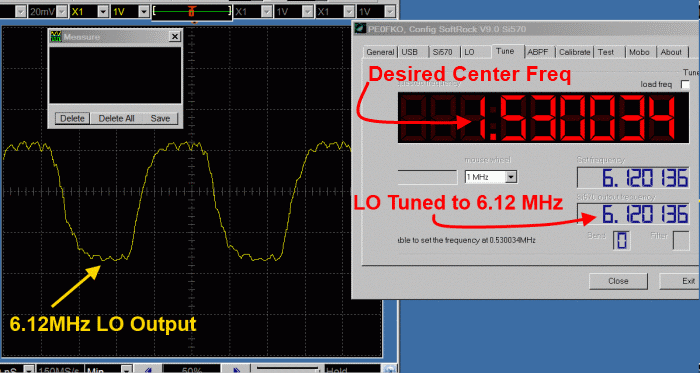The height and width of the screenshot is (373, 700).
Task: Open the Si570 tab
Action: click(x=443, y=52)
